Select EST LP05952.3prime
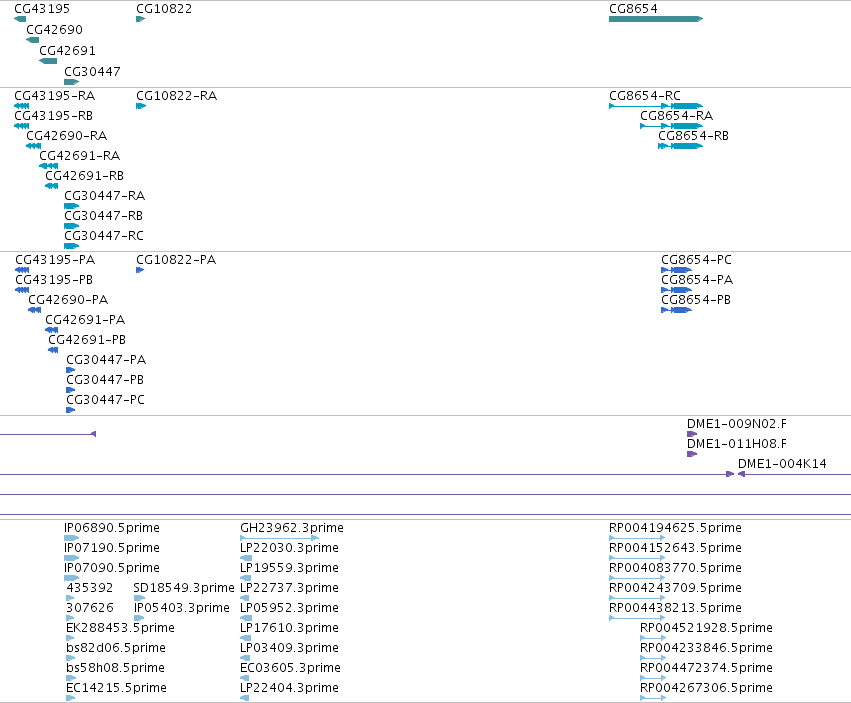851x703 pixels. pyautogui.click(x=289, y=608)
